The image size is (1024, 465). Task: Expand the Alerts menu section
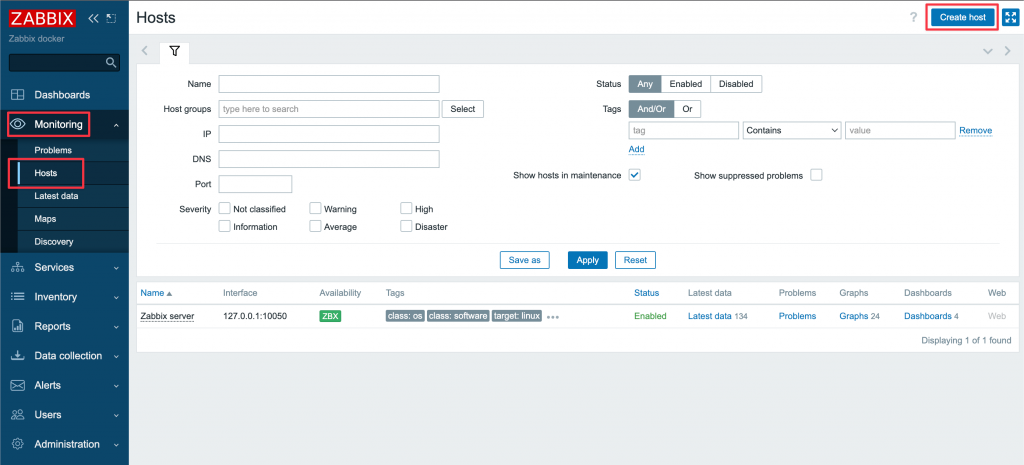pyautogui.click(x=116, y=385)
